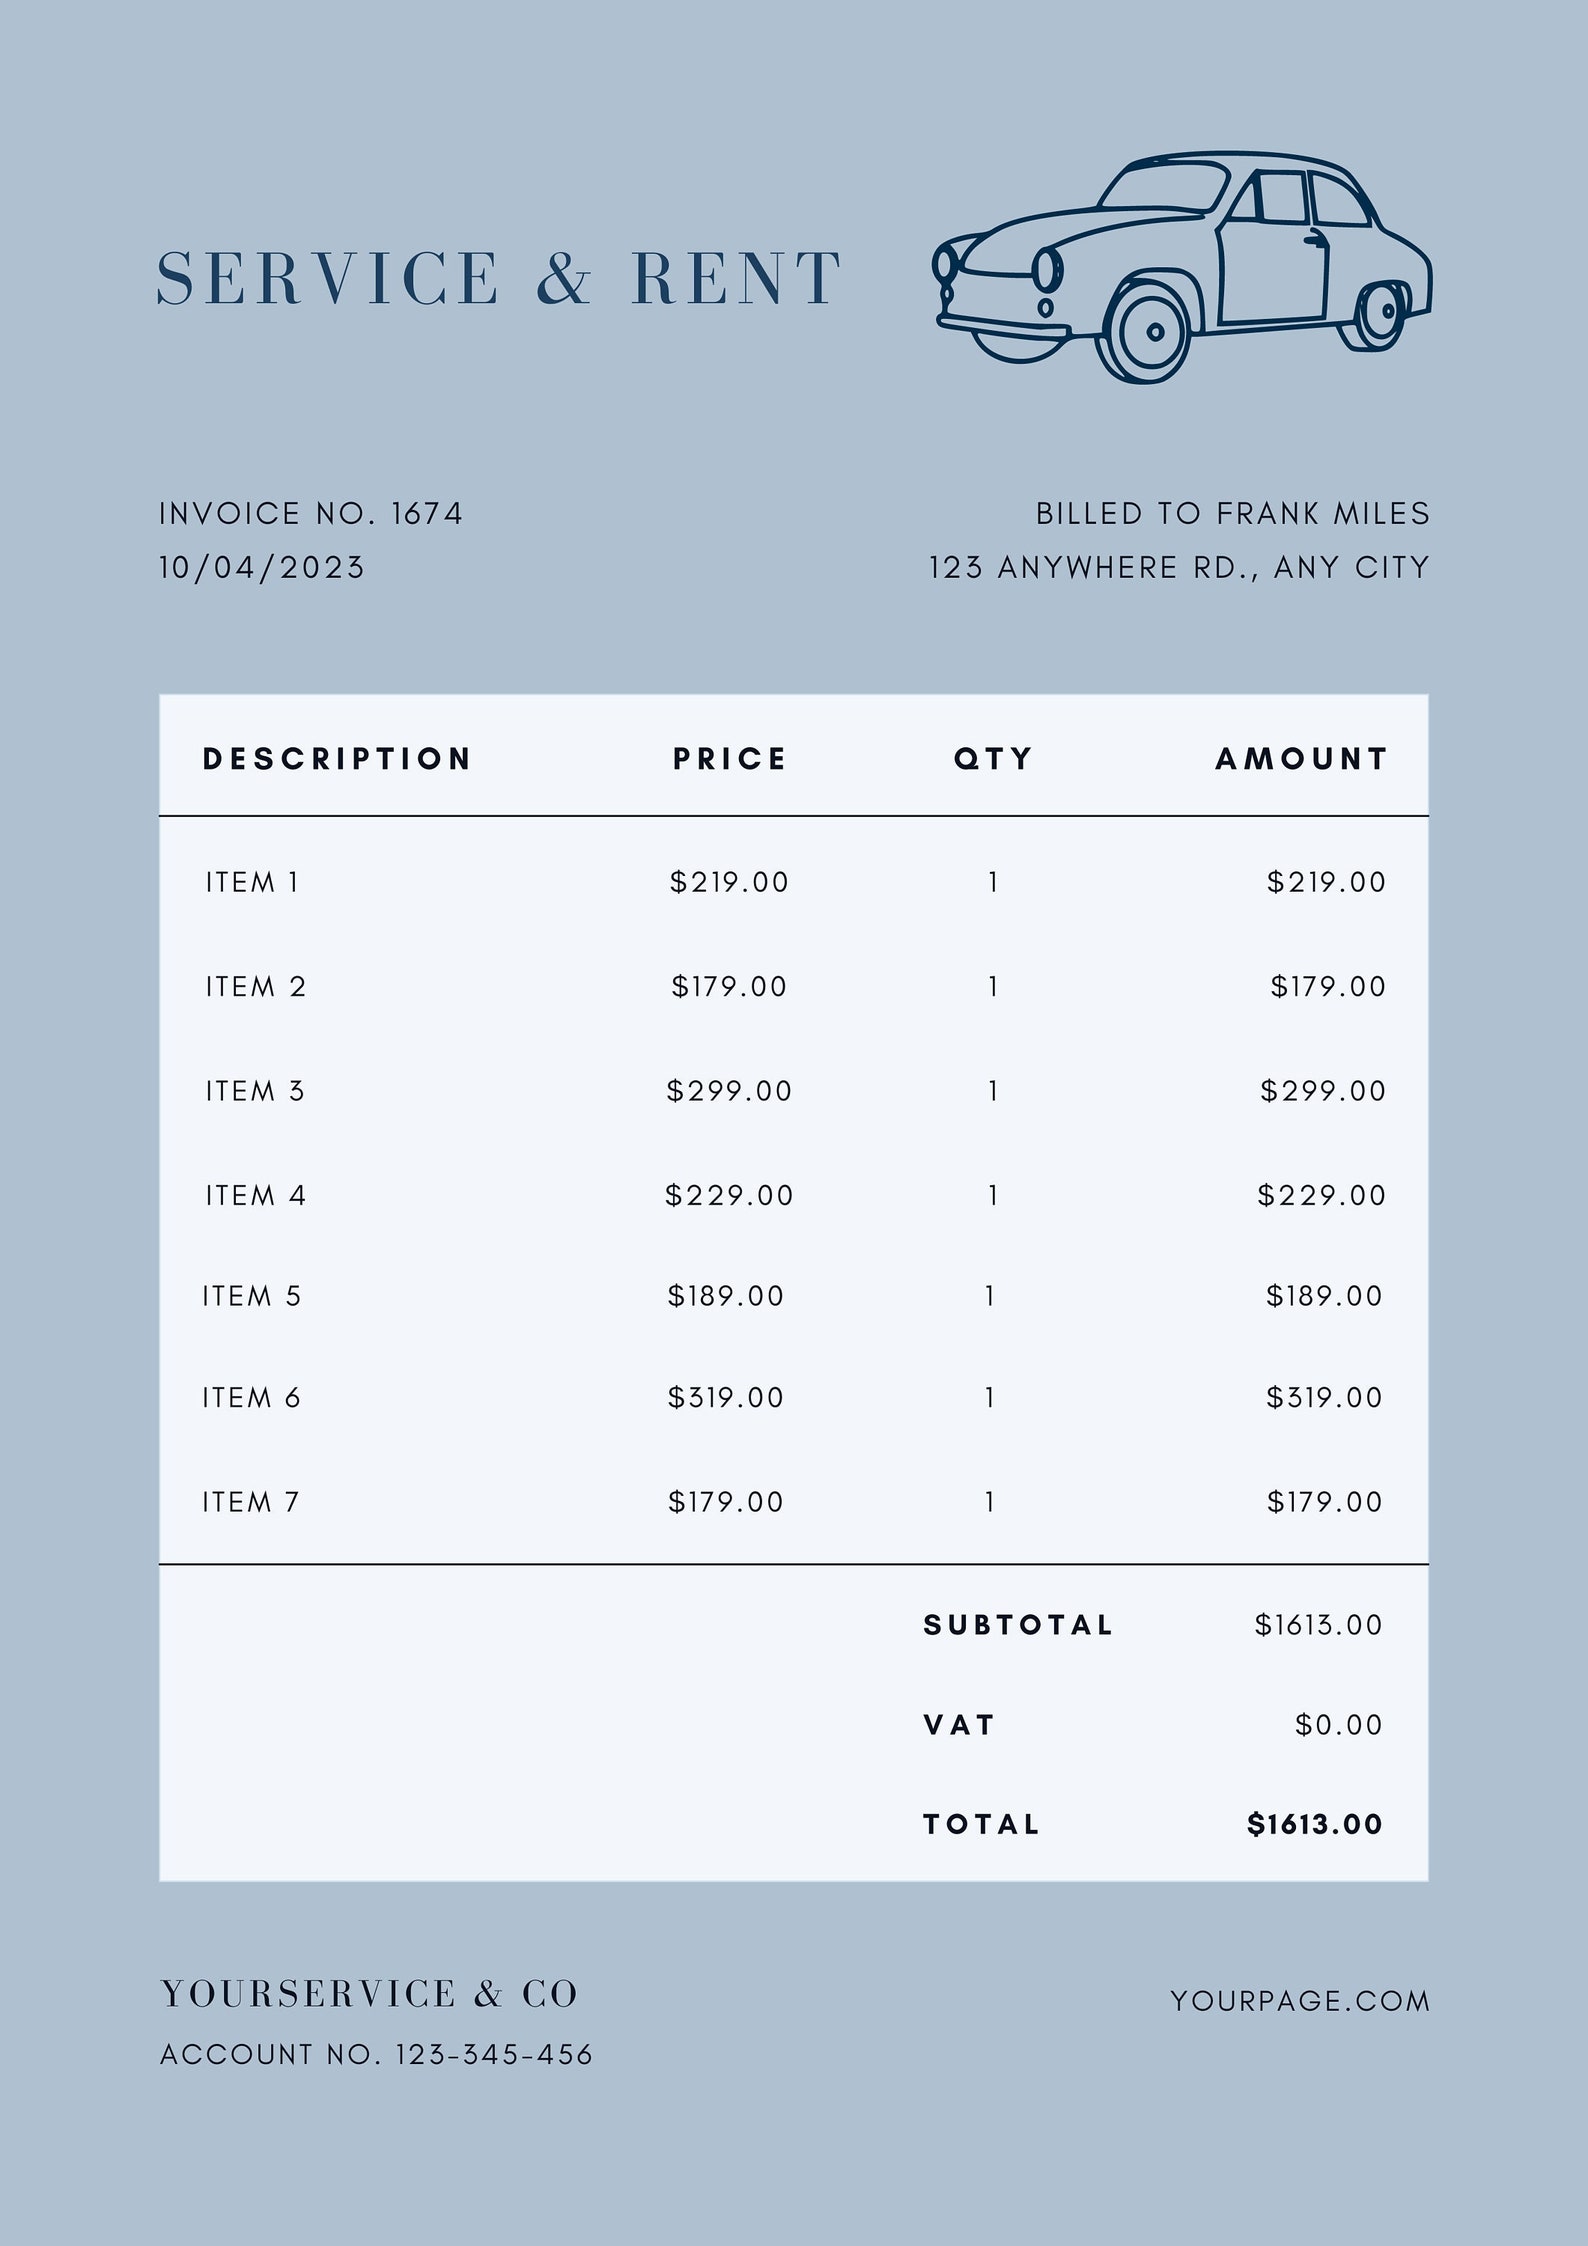The width and height of the screenshot is (1588, 2246).
Task: Select the ITEM 7 description cell
Action: pos(251,1502)
